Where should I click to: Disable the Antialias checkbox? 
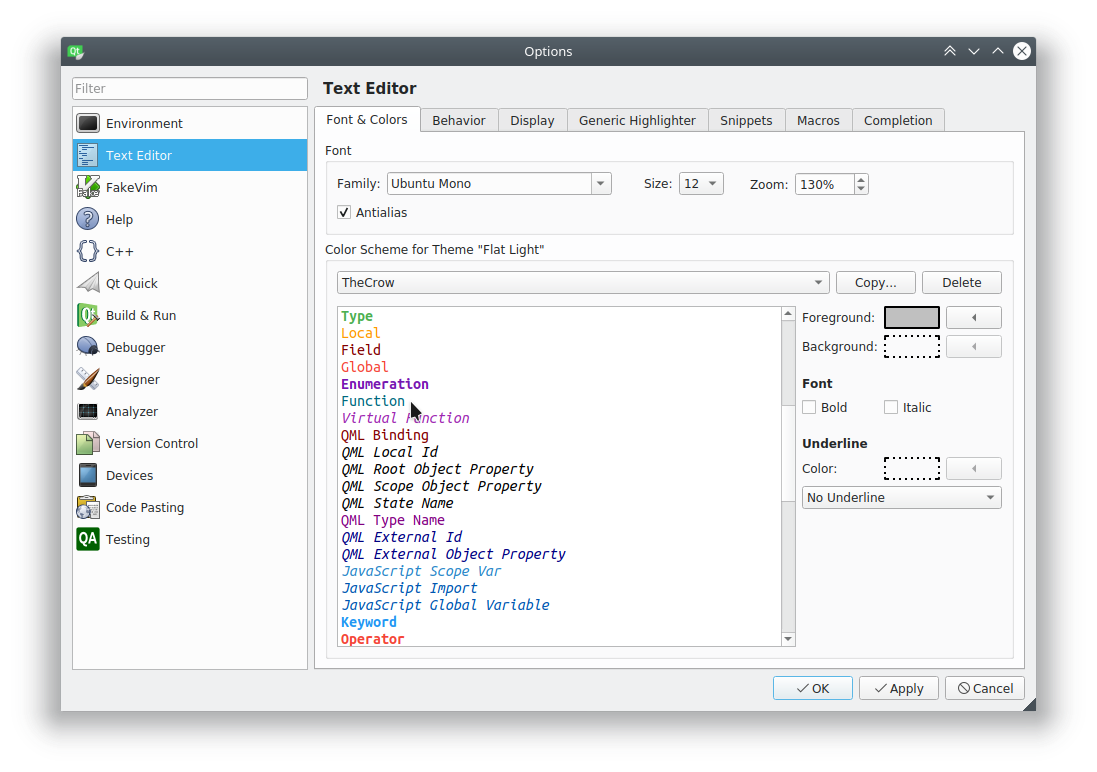pyautogui.click(x=345, y=212)
